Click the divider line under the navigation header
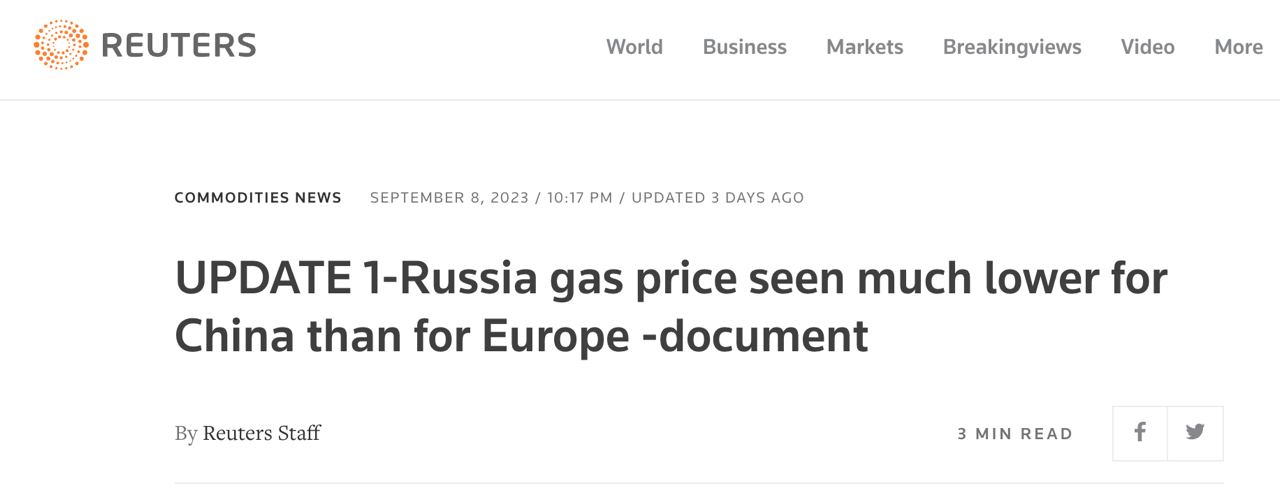 click(x=640, y=100)
